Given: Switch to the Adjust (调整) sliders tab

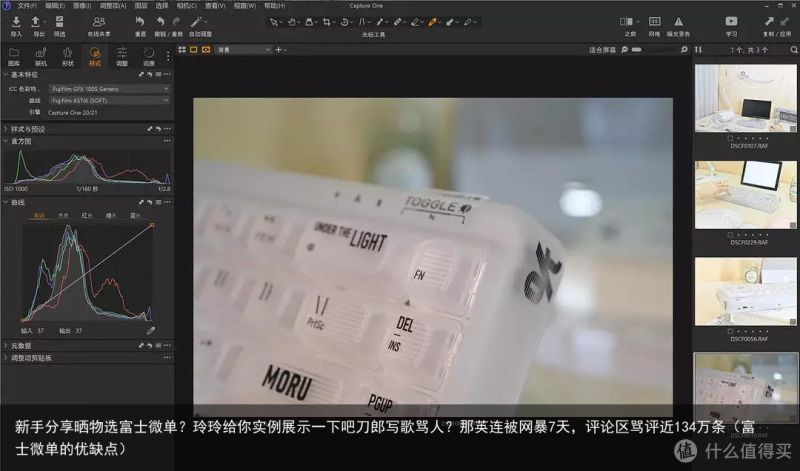Looking at the screenshot, I should (122, 56).
